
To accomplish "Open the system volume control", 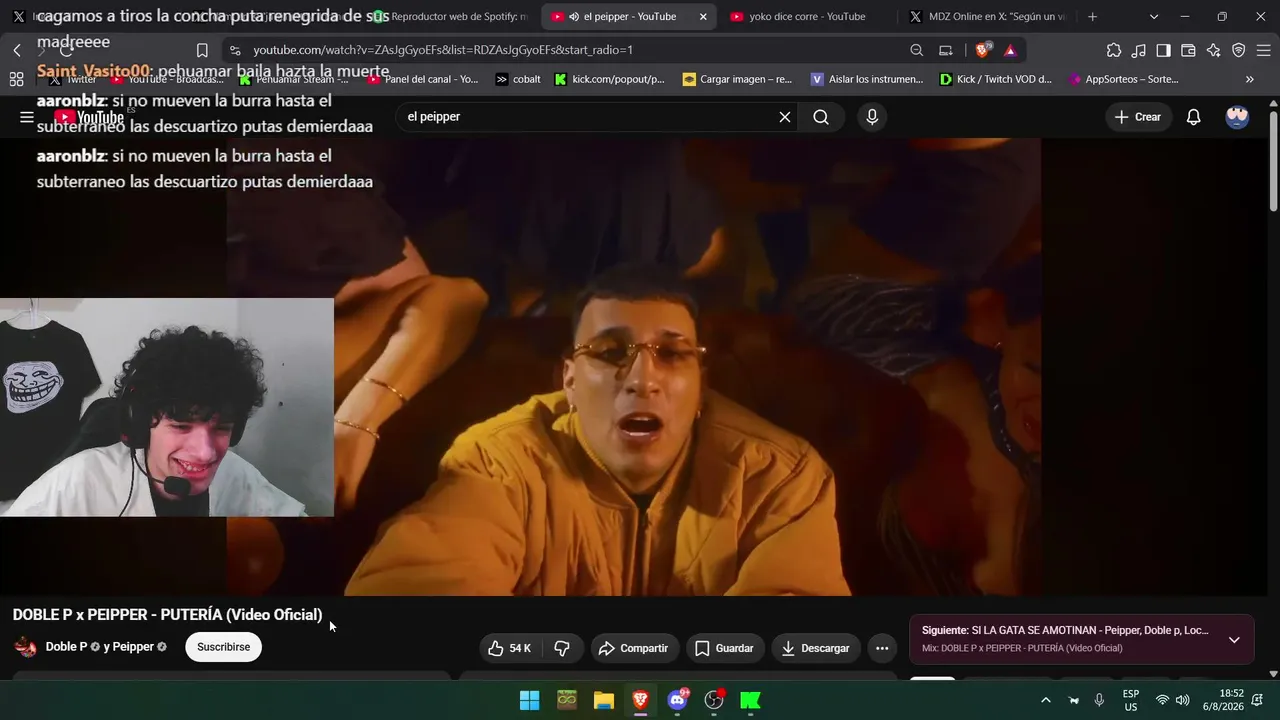I will (1183, 700).
